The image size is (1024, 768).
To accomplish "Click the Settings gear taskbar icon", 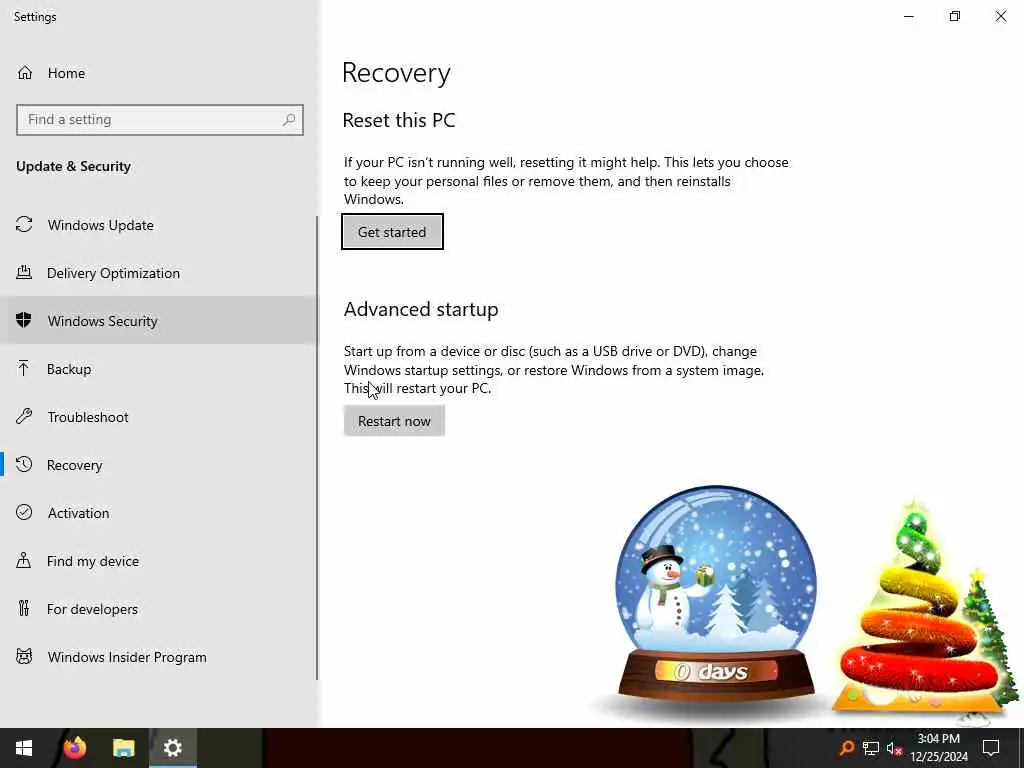I will click(x=172, y=748).
